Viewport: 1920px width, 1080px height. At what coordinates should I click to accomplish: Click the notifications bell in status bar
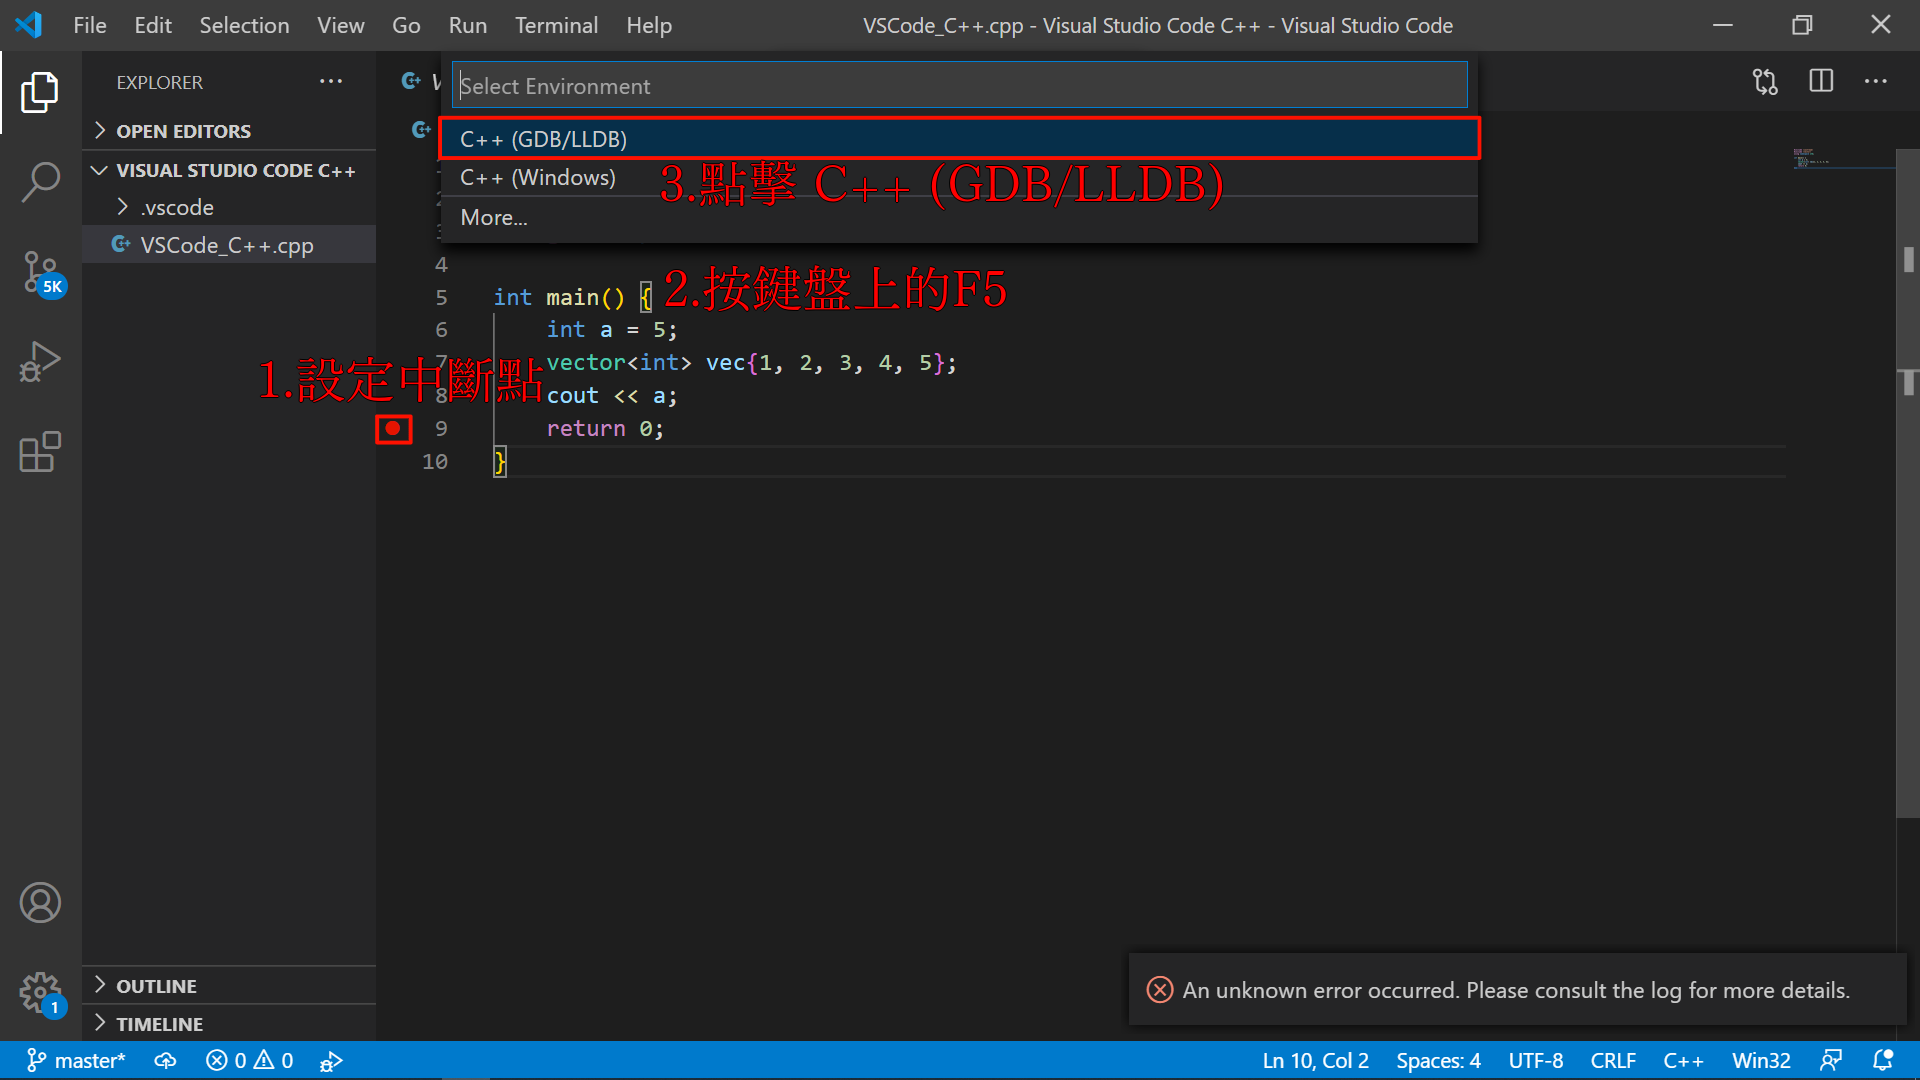[1882, 1060]
